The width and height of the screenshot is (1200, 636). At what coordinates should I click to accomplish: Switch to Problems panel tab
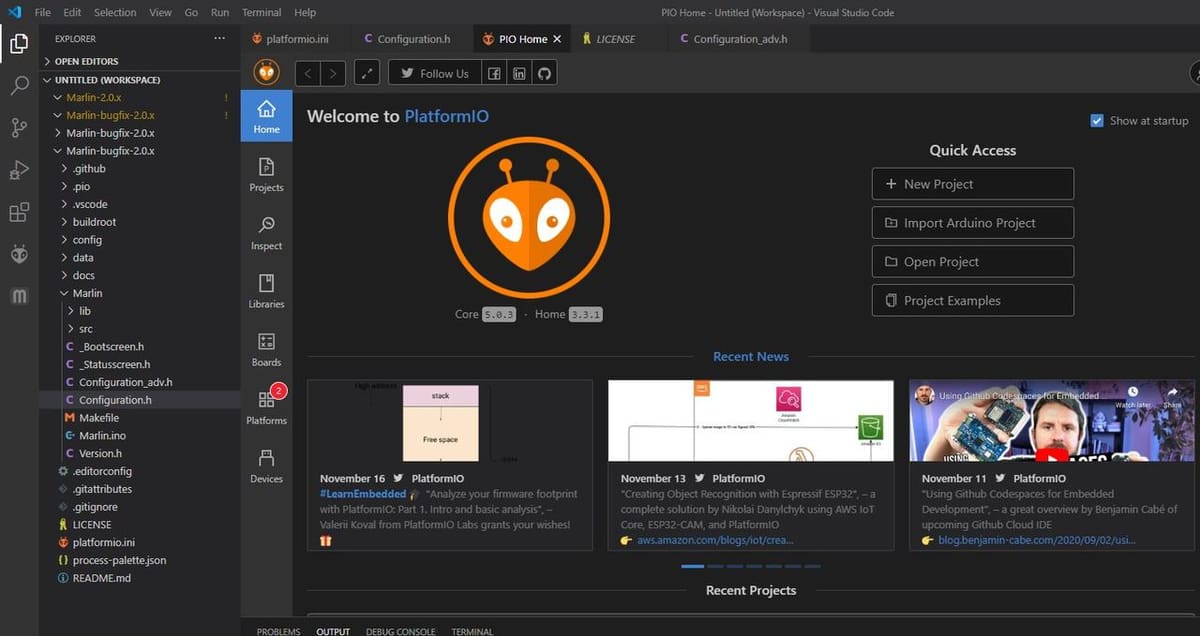tap(278, 631)
